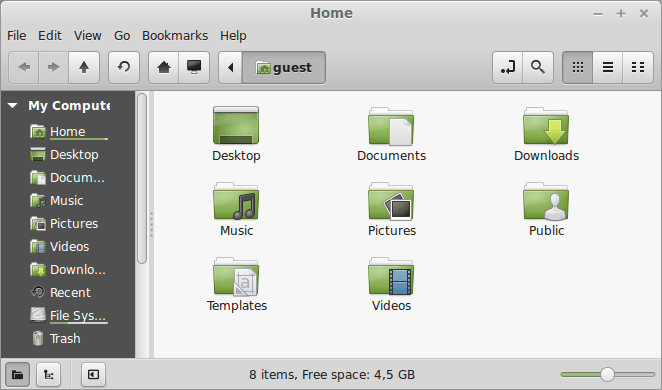
Task: Open the Help menu
Action: (233, 36)
